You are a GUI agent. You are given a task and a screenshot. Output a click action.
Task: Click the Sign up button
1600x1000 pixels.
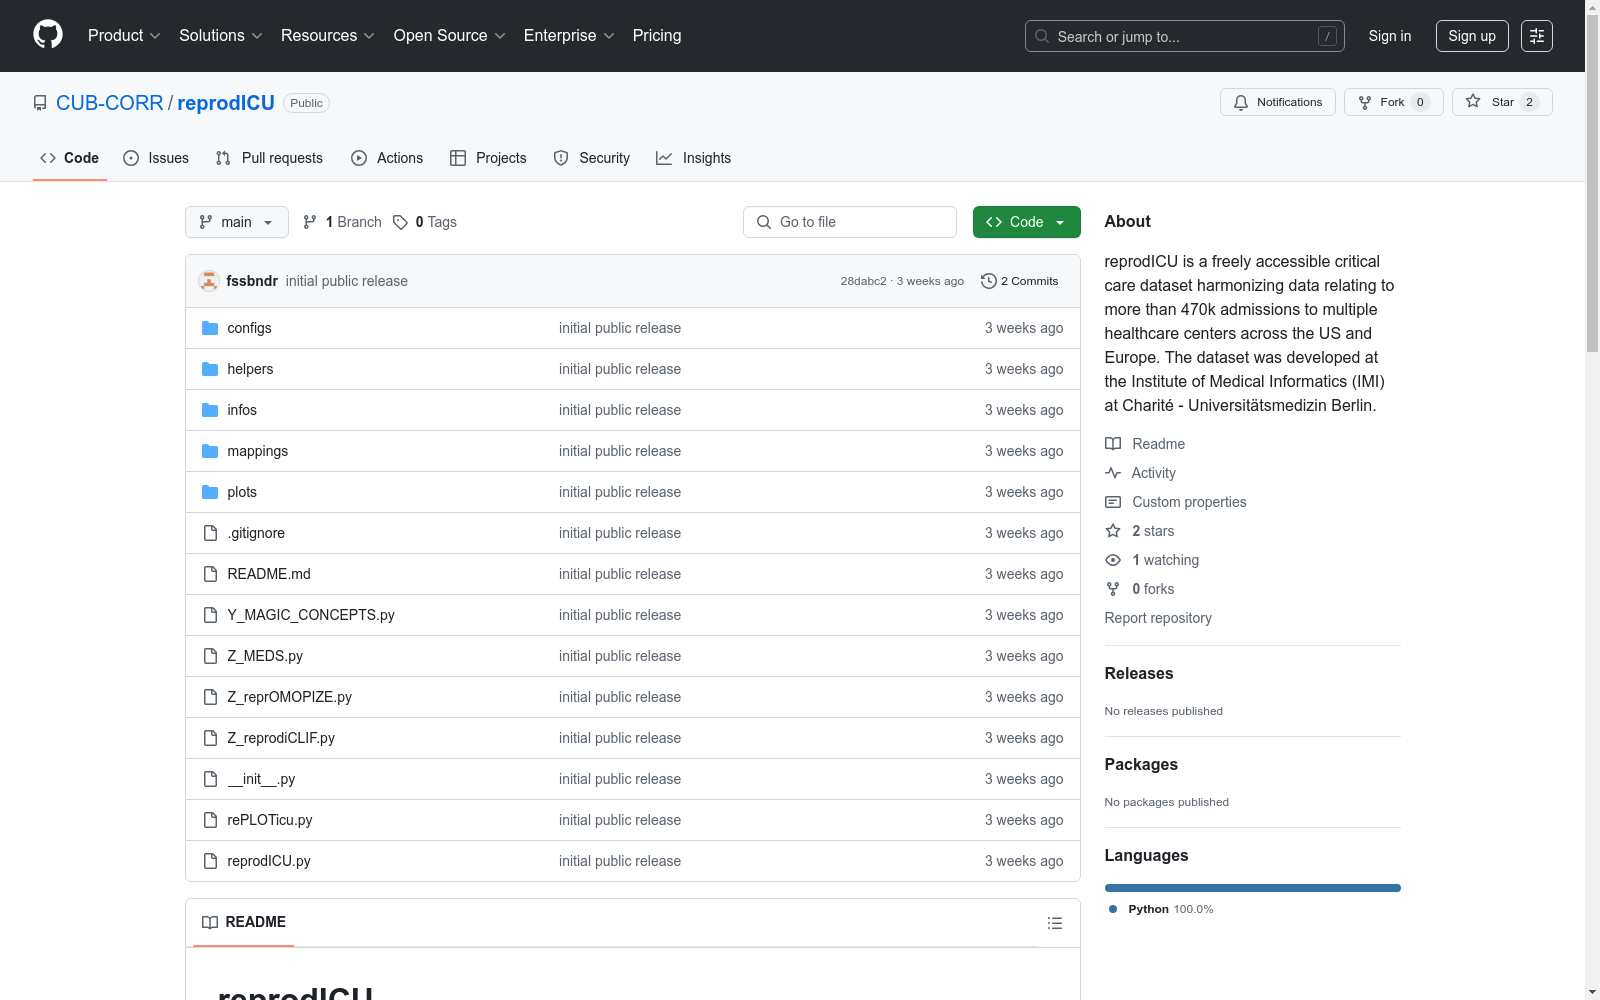[x=1472, y=36]
